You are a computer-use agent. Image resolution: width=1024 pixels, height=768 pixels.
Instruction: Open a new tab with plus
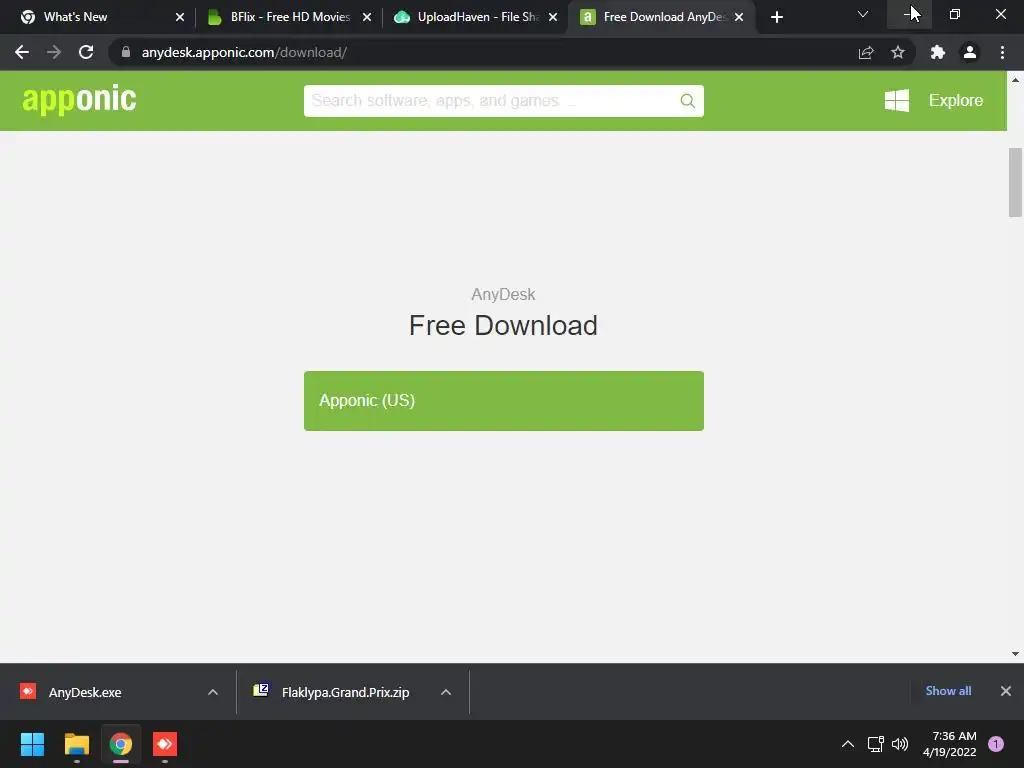coord(776,17)
